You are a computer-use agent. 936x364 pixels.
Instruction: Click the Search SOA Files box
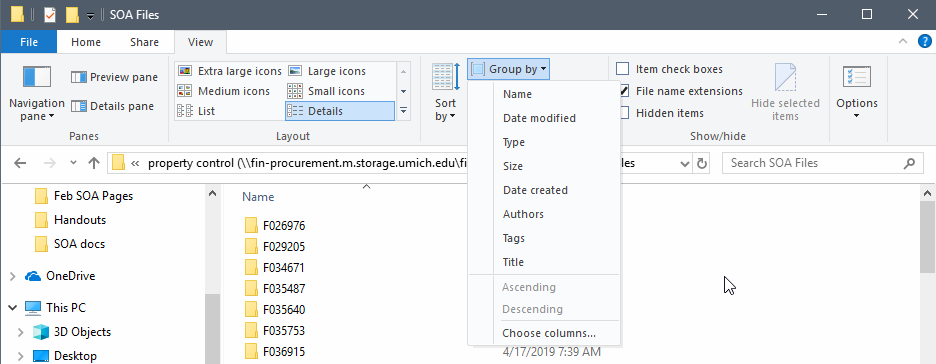point(816,163)
